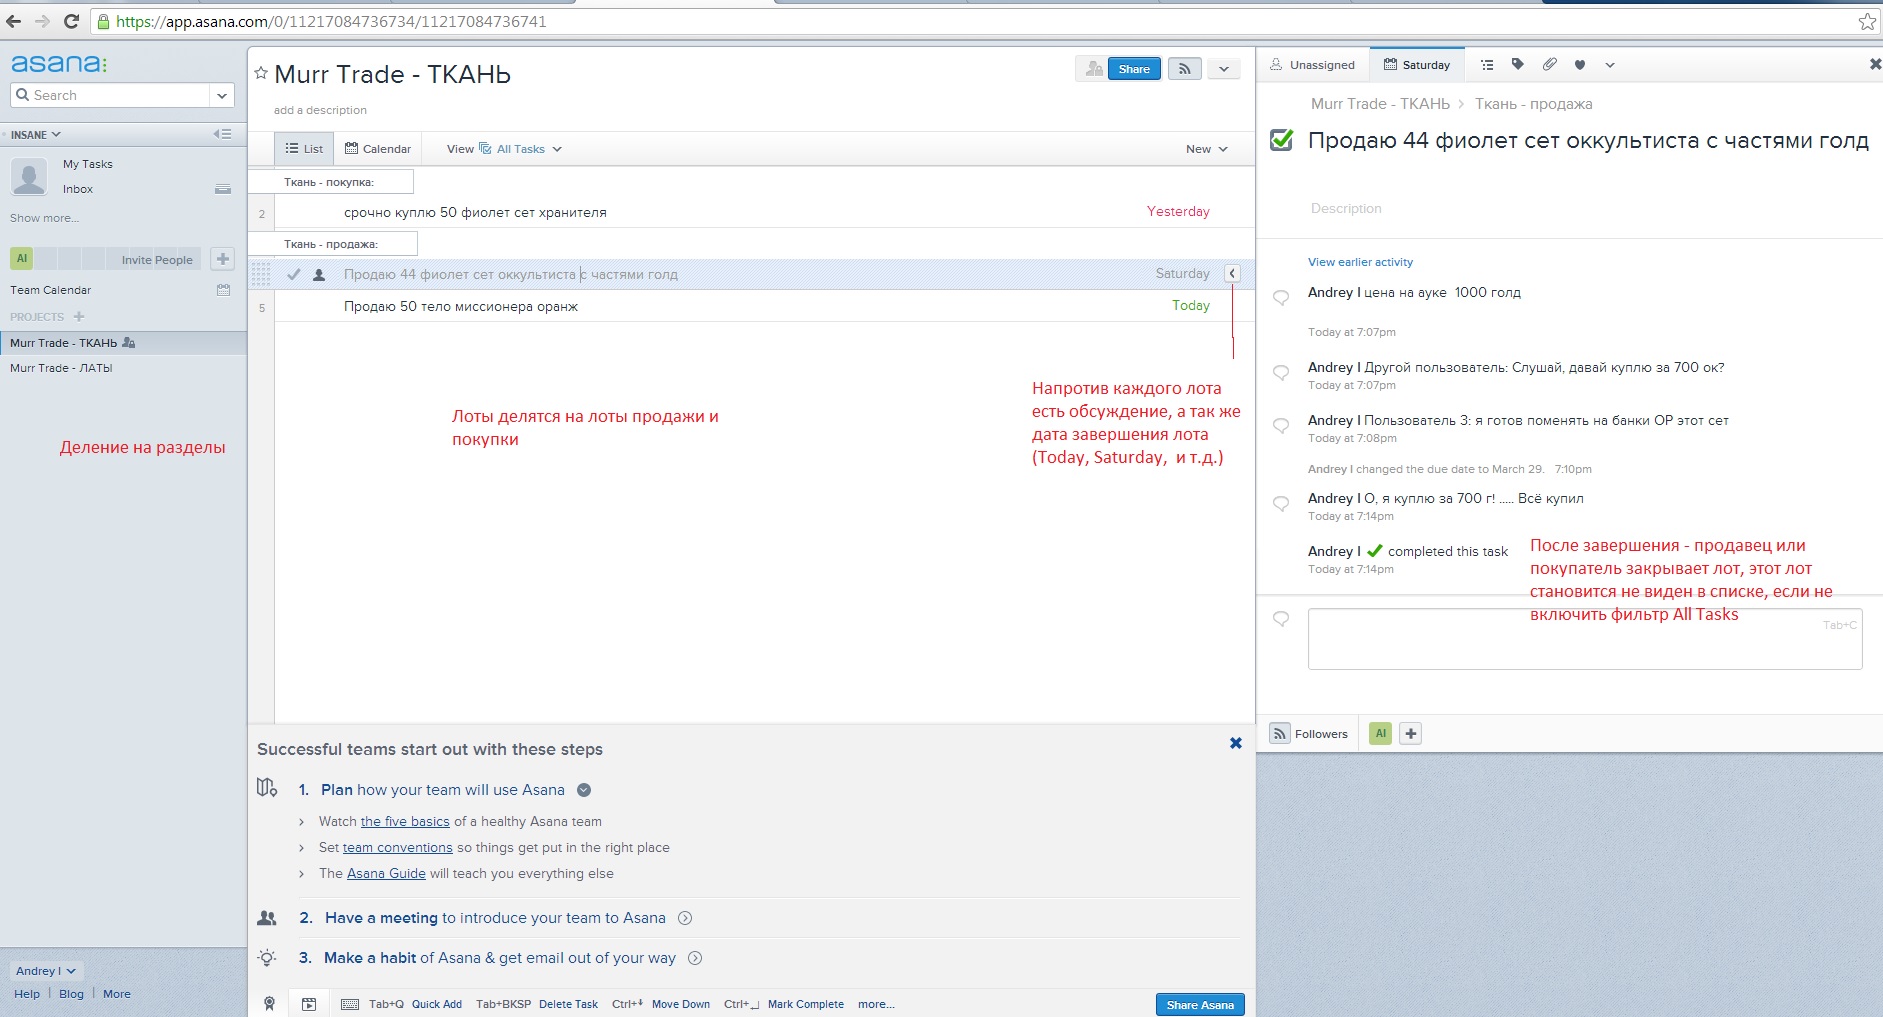Open the Asana Guide link

coord(386,874)
